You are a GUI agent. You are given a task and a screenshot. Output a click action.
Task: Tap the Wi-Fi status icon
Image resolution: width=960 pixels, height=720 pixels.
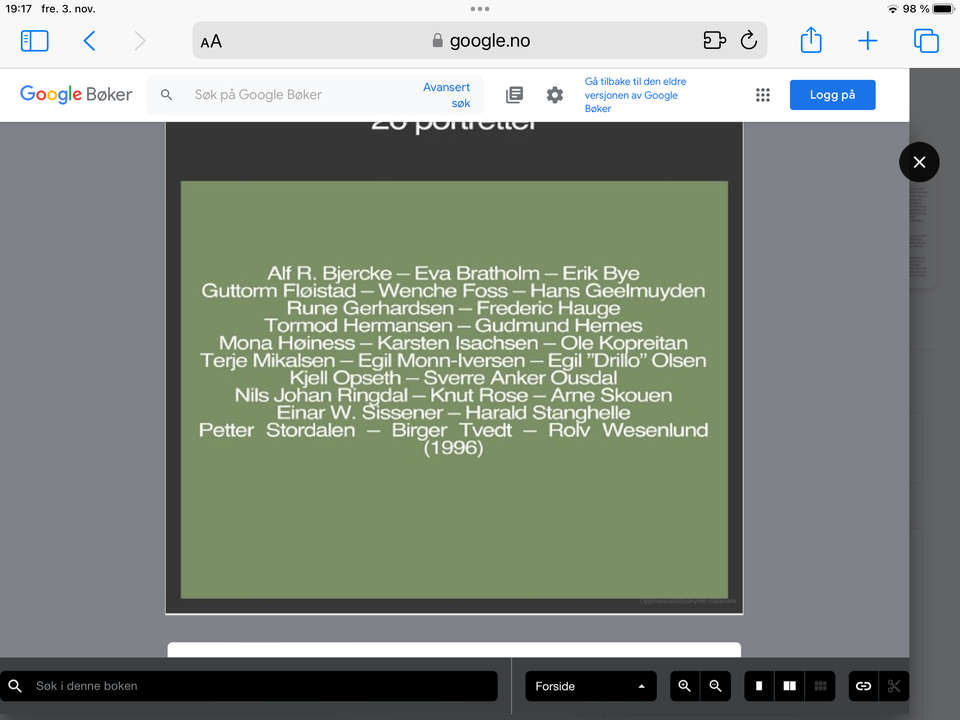coord(893,9)
